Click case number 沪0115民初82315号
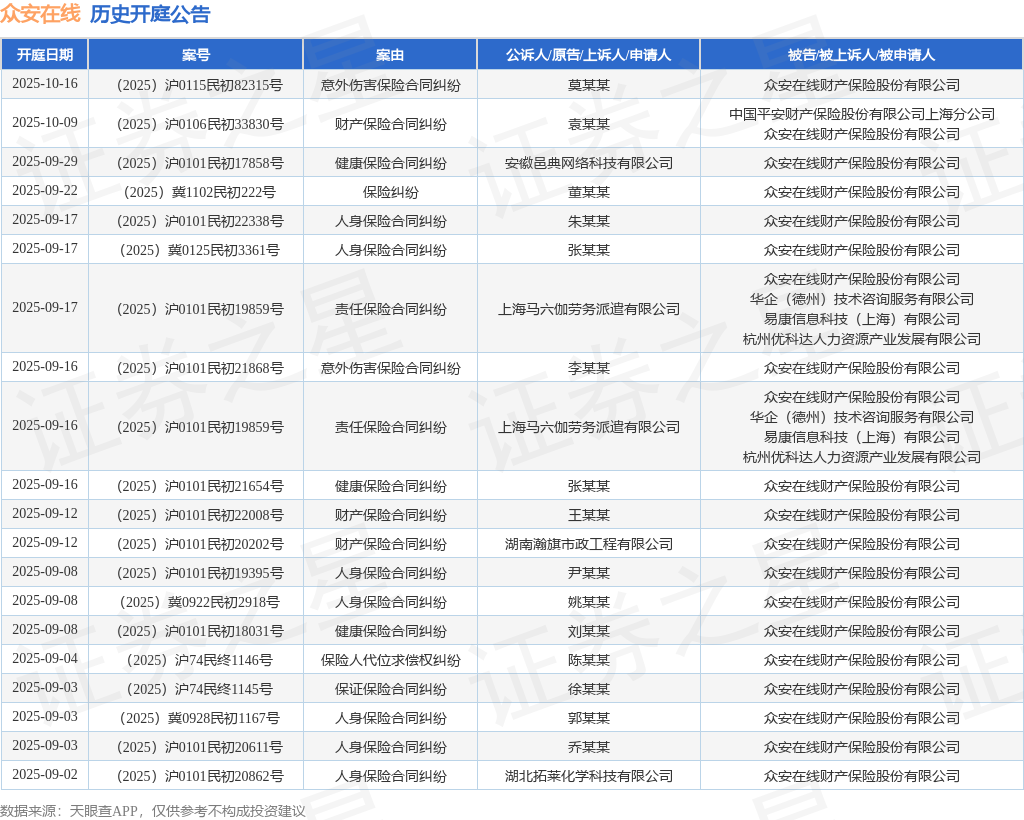 point(199,85)
